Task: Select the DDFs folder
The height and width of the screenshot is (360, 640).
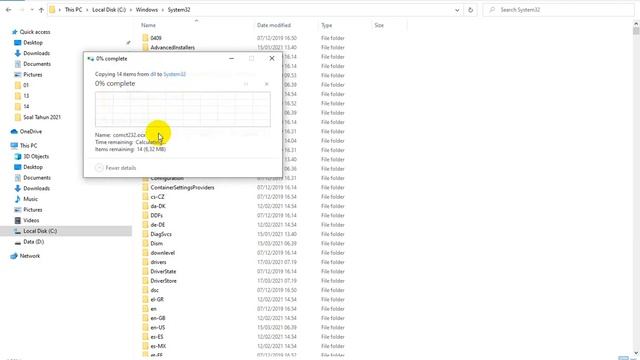Action: pyautogui.click(x=156, y=216)
